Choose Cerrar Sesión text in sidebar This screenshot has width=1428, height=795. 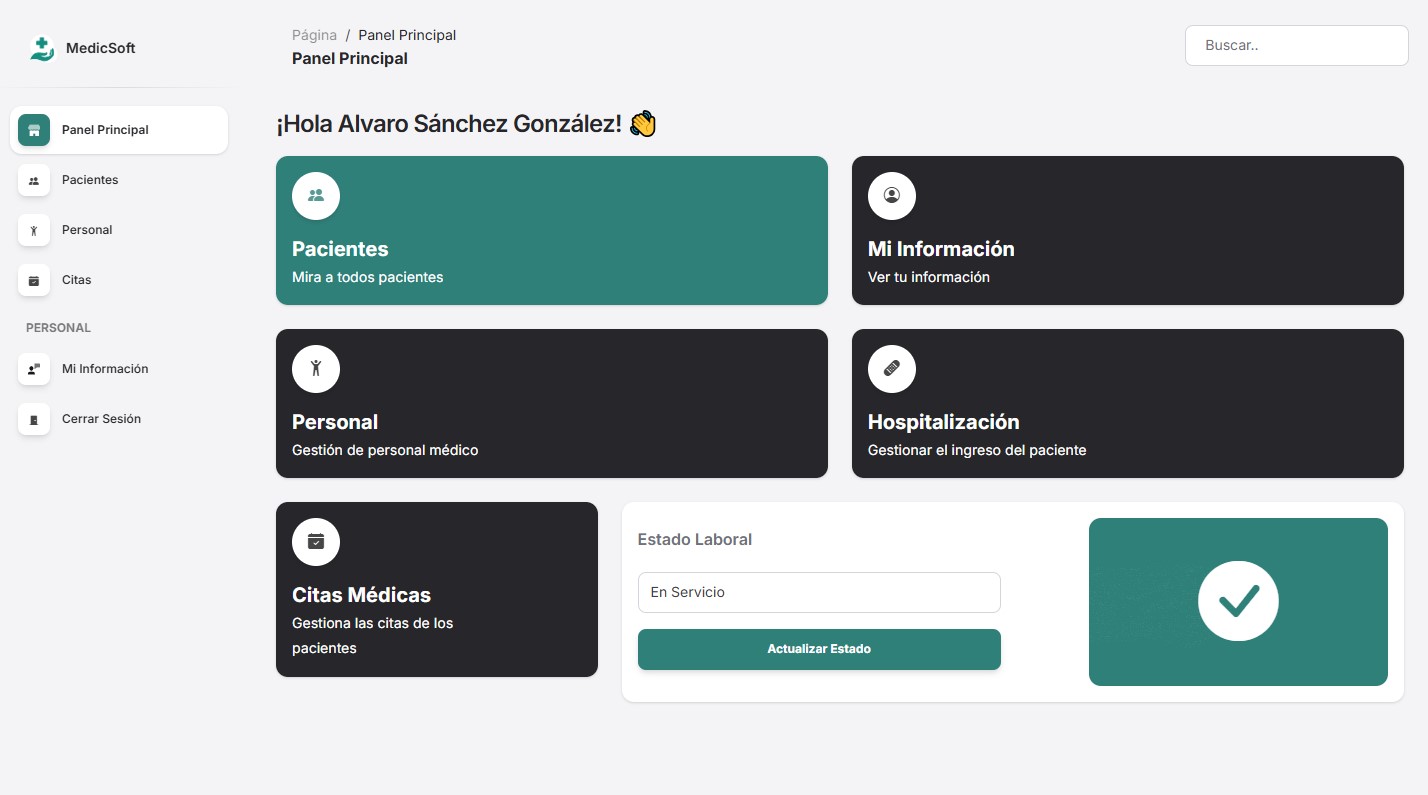101,419
